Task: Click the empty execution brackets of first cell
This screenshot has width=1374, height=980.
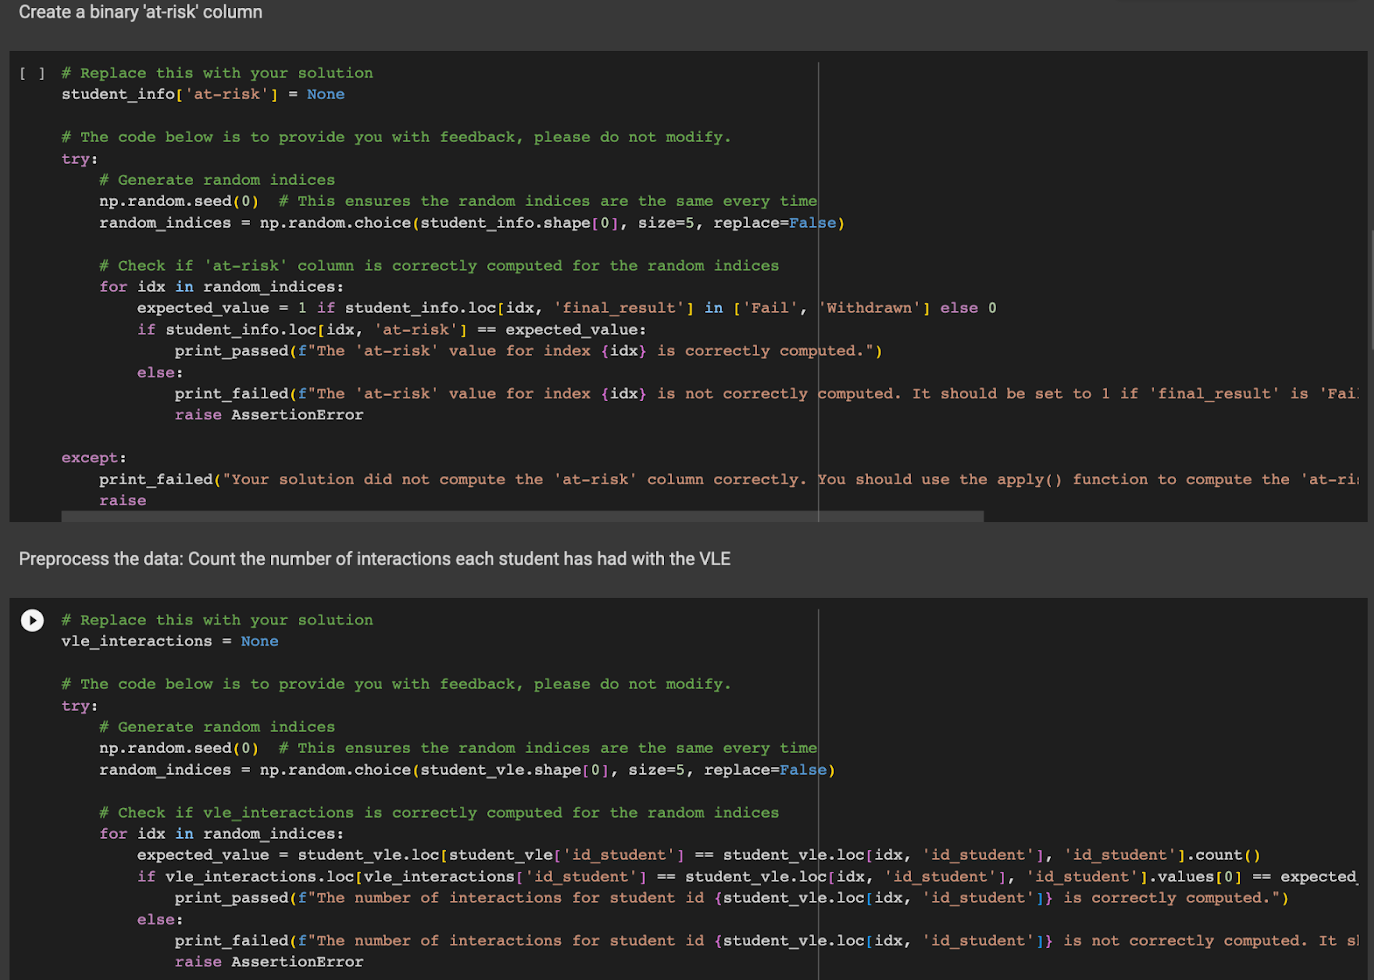Action: [32, 73]
